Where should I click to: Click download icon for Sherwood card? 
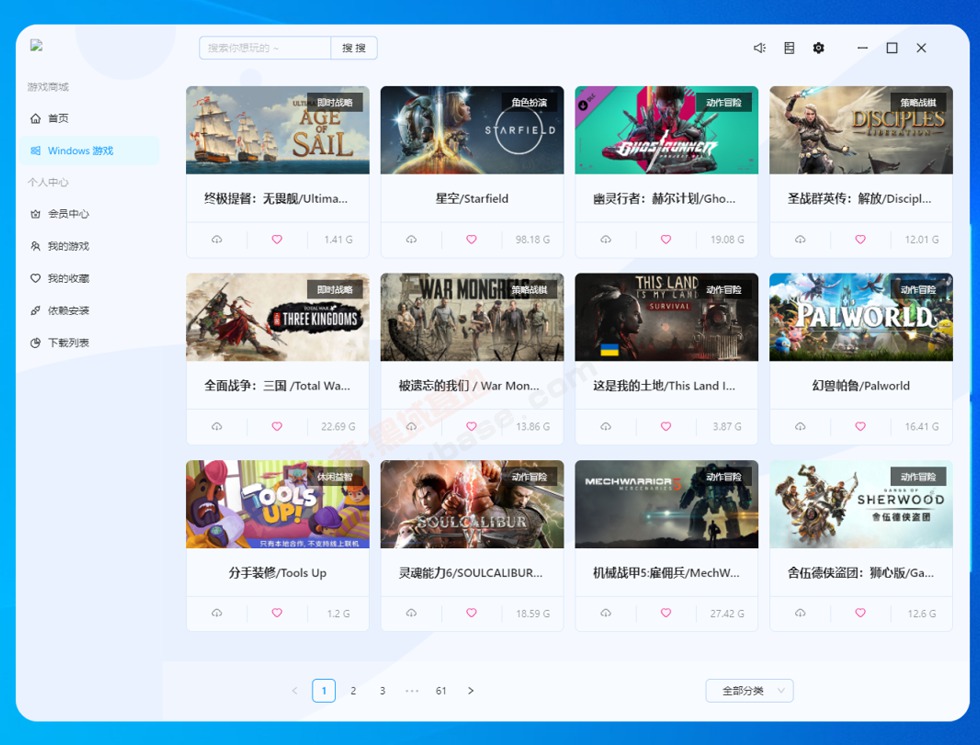point(800,613)
